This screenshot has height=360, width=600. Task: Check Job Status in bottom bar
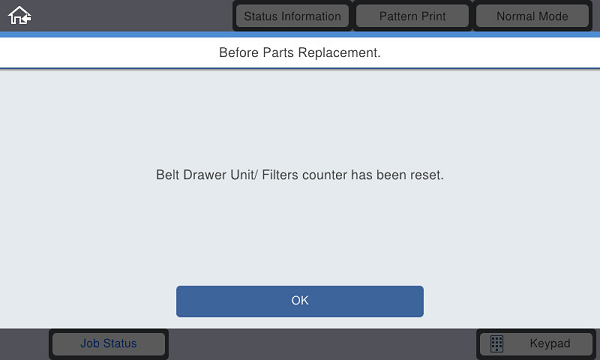[109, 344]
